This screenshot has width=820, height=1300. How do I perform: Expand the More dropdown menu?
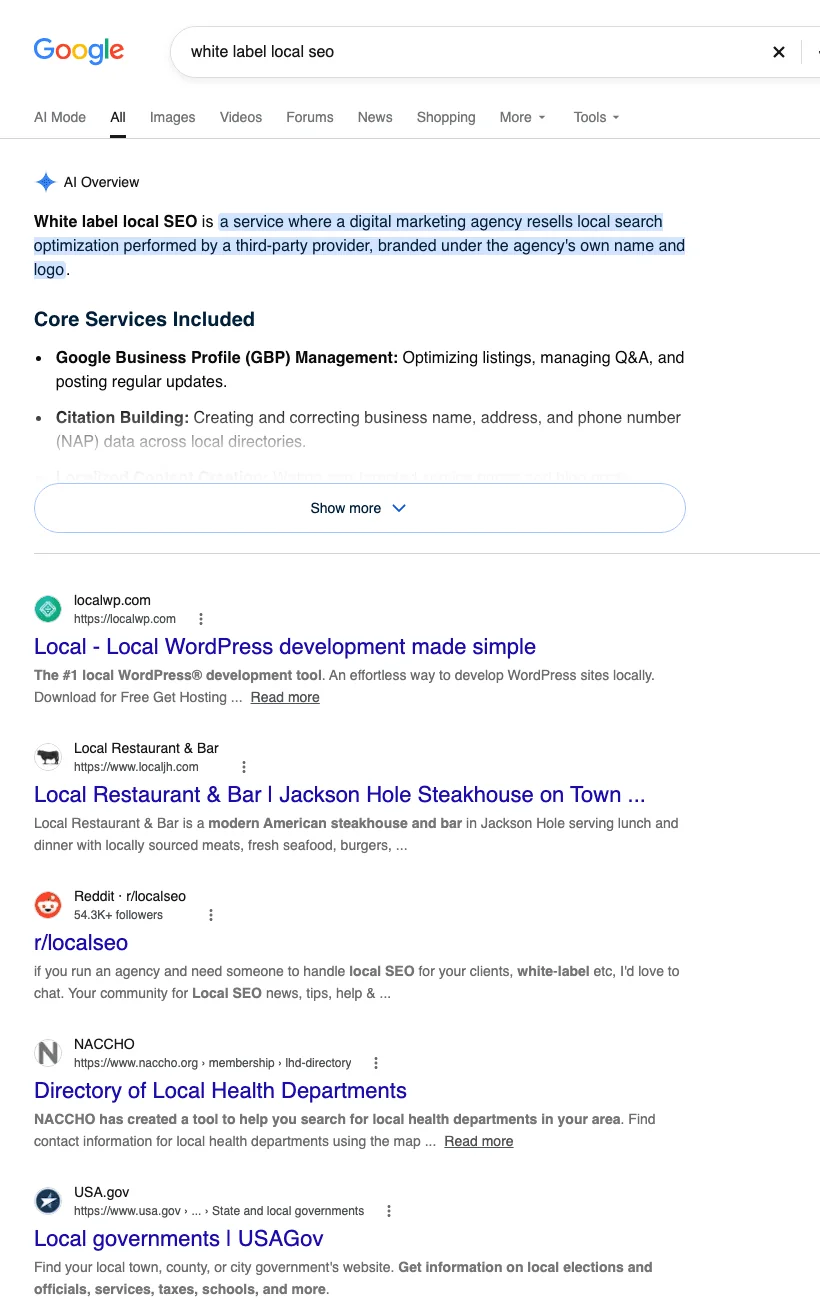coord(523,117)
